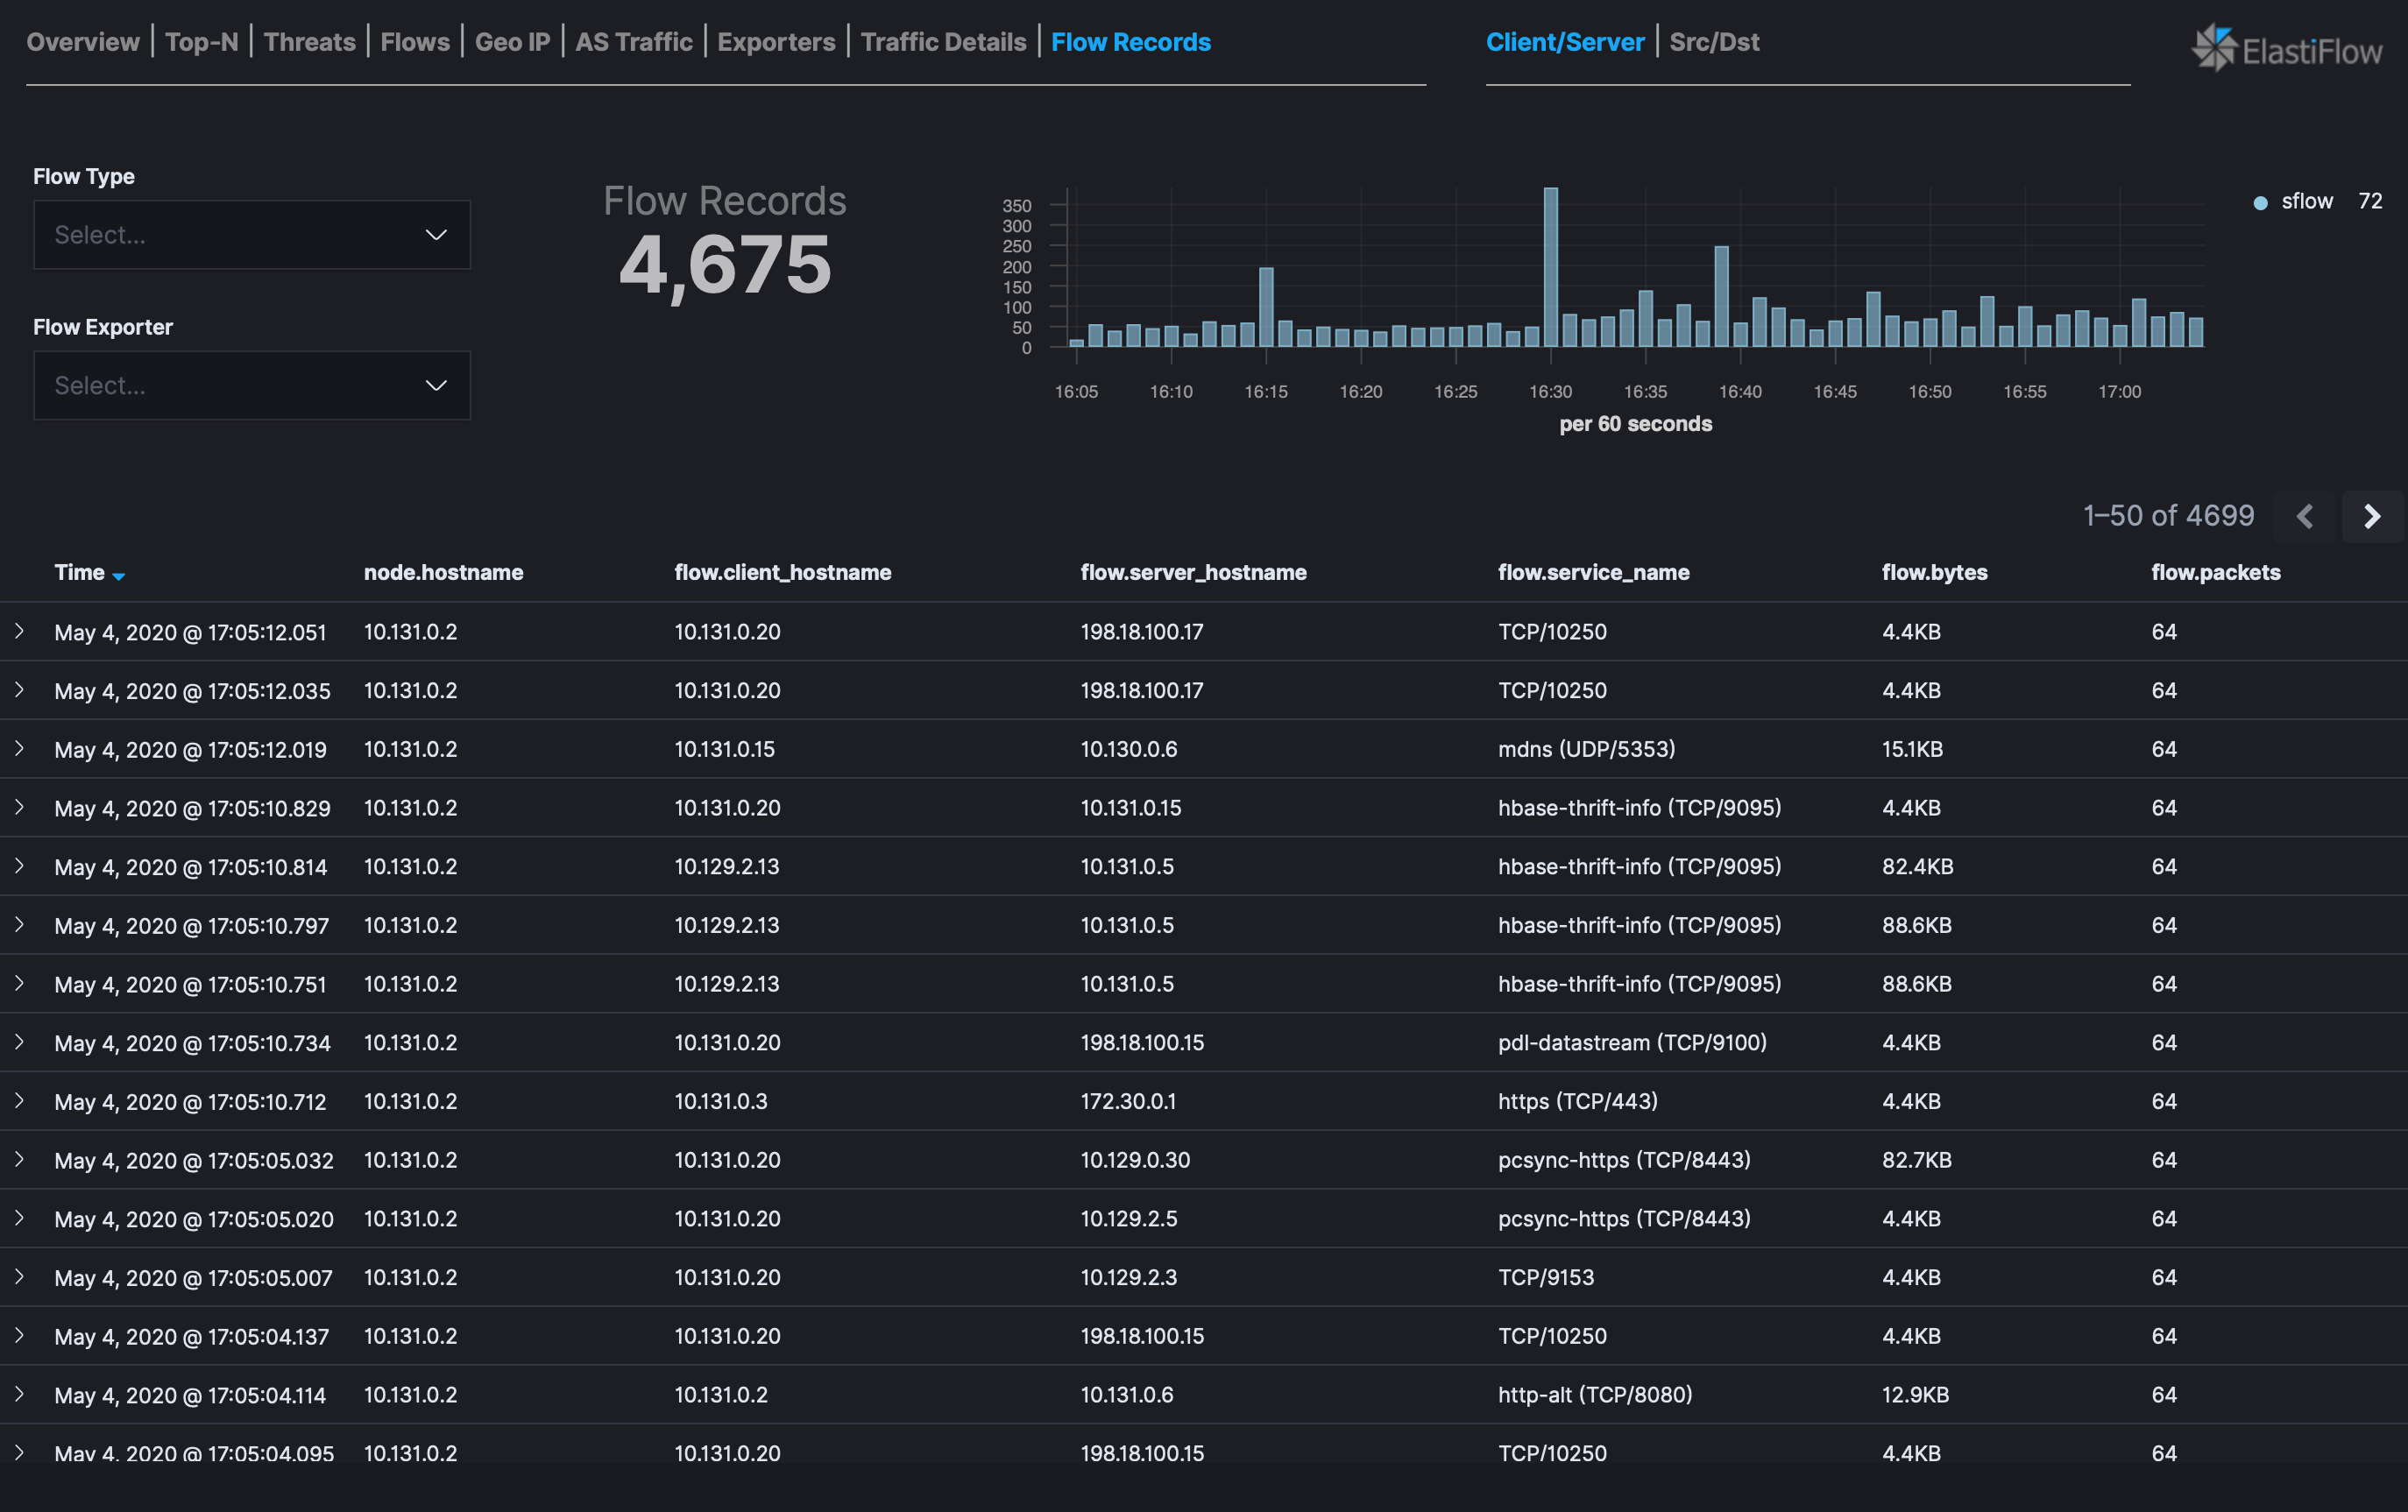Image resolution: width=2408 pixels, height=1512 pixels.
Task: Go to previous page of records
Action: [2304, 516]
